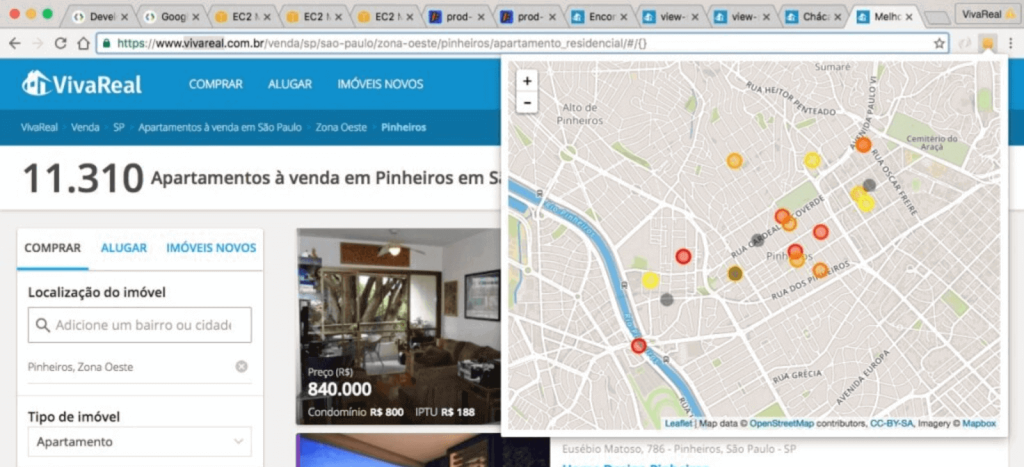The height and width of the screenshot is (467, 1024).
Task: Open the Zona Oeste breadcrumb link
Action: [x=341, y=127]
